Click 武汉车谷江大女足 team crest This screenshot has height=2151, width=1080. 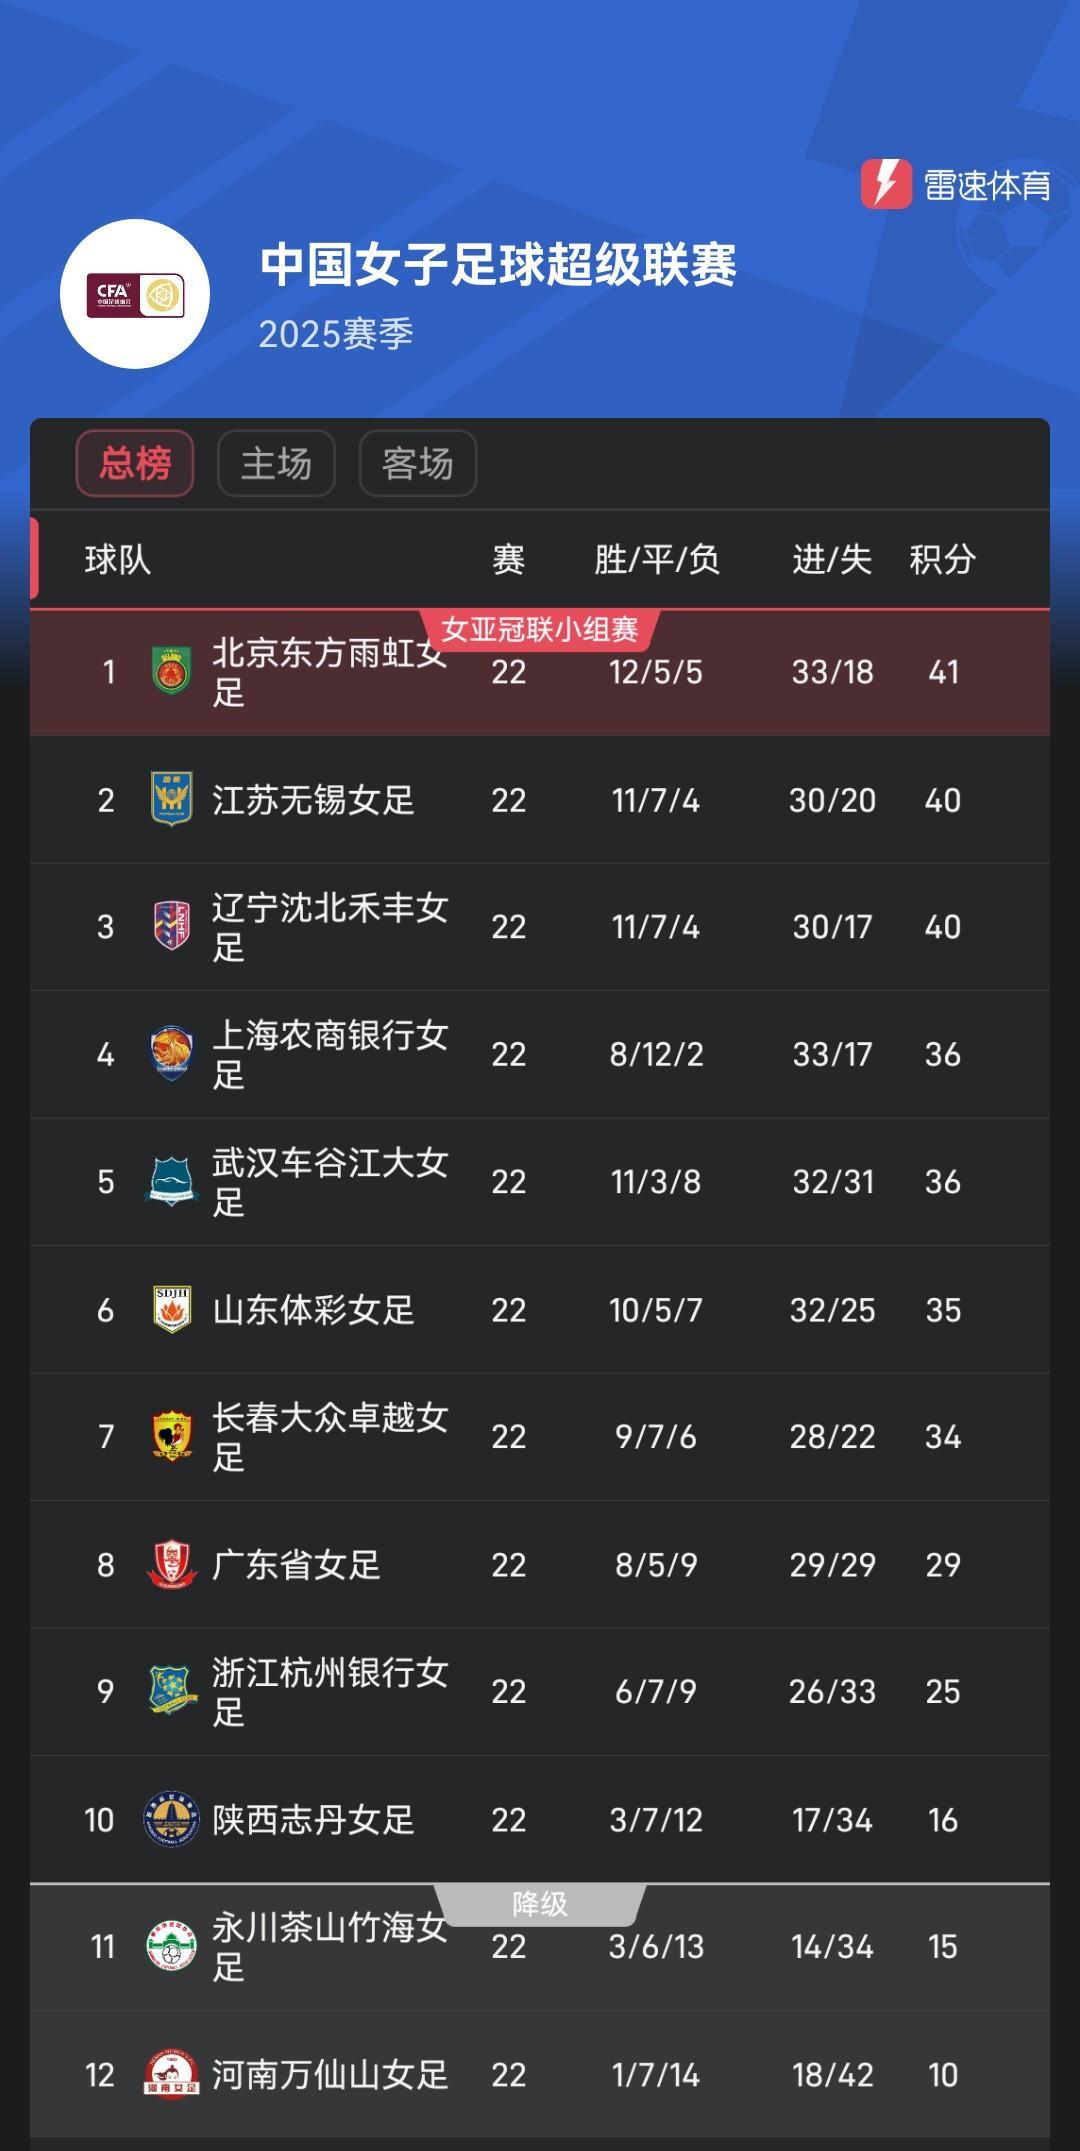pyautogui.click(x=172, y=1181)
